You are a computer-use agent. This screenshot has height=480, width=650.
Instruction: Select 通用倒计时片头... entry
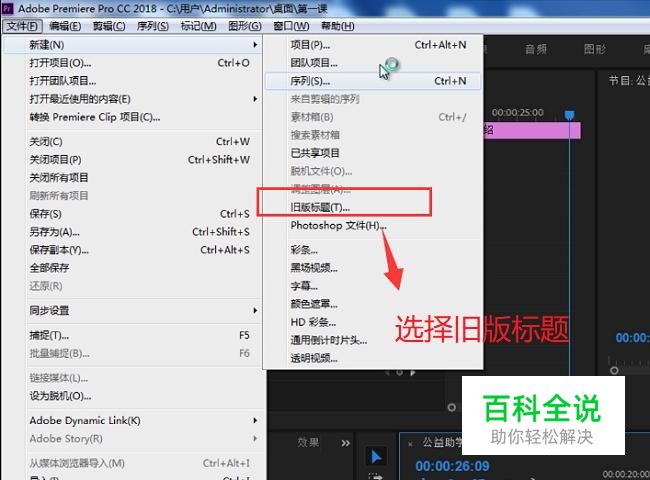click(x=373, y=340)
